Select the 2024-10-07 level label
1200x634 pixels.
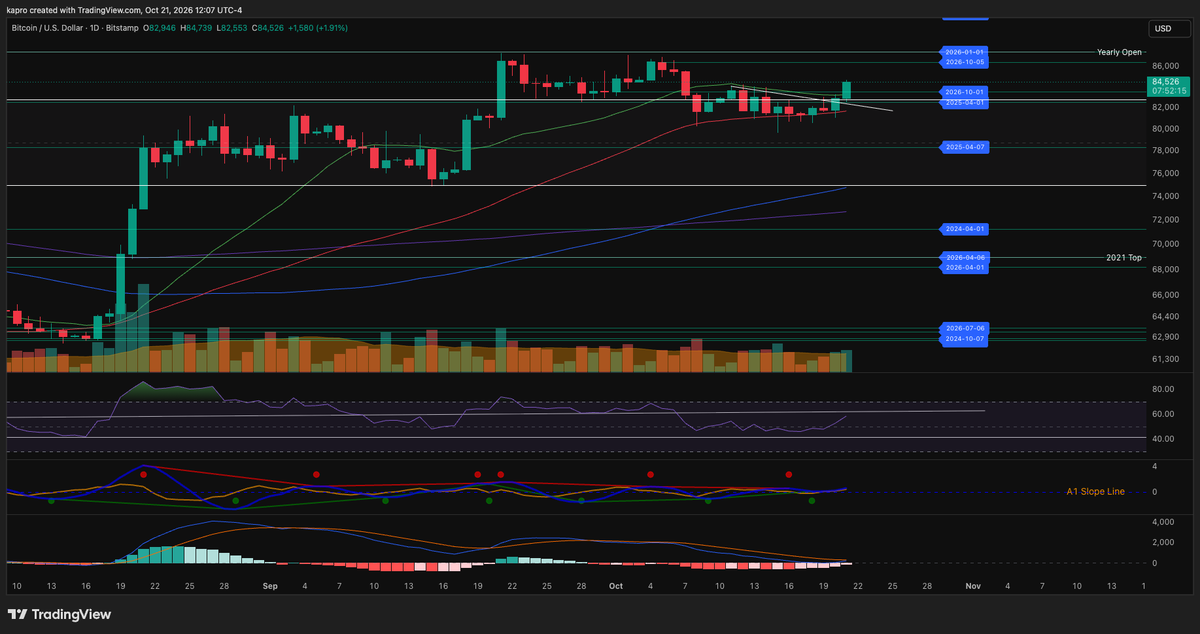pyautogui.click(x=965, y=338)
